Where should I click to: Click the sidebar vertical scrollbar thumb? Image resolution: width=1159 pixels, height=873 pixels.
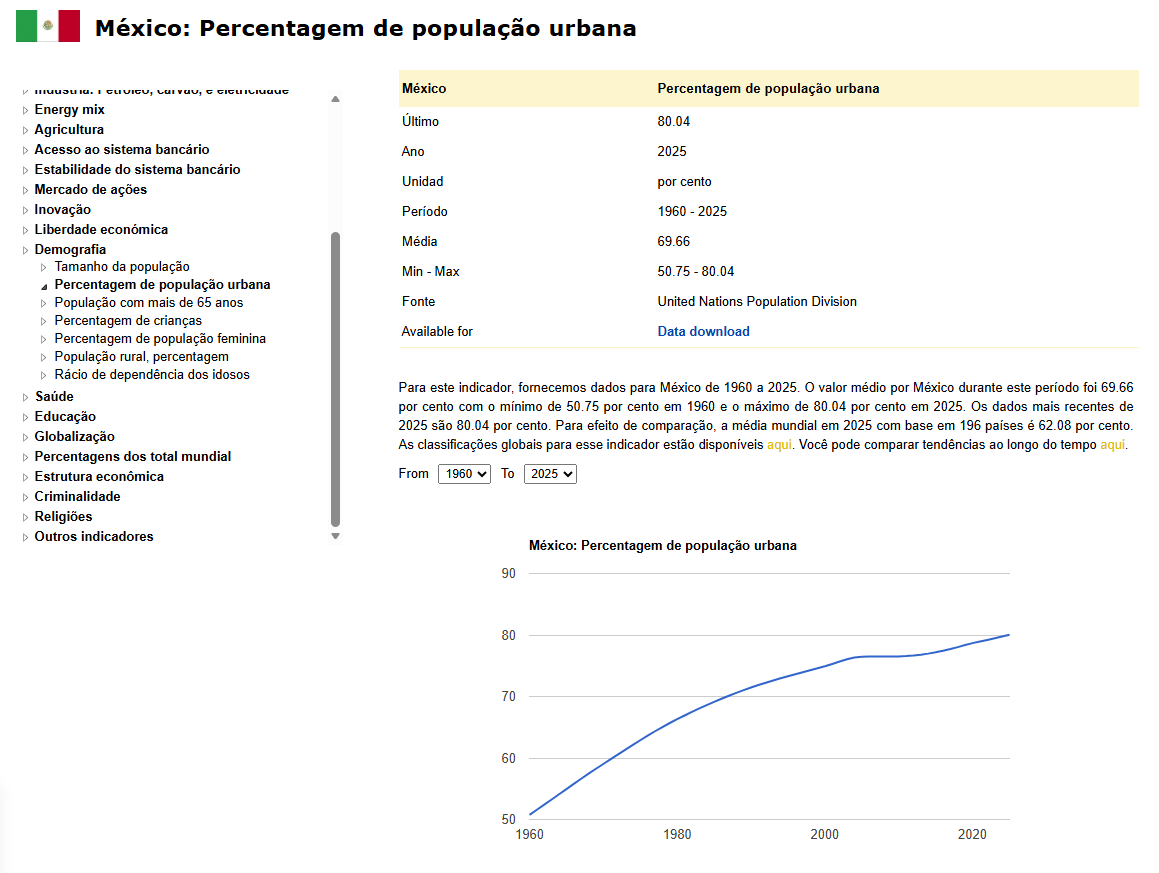(336, 379)
